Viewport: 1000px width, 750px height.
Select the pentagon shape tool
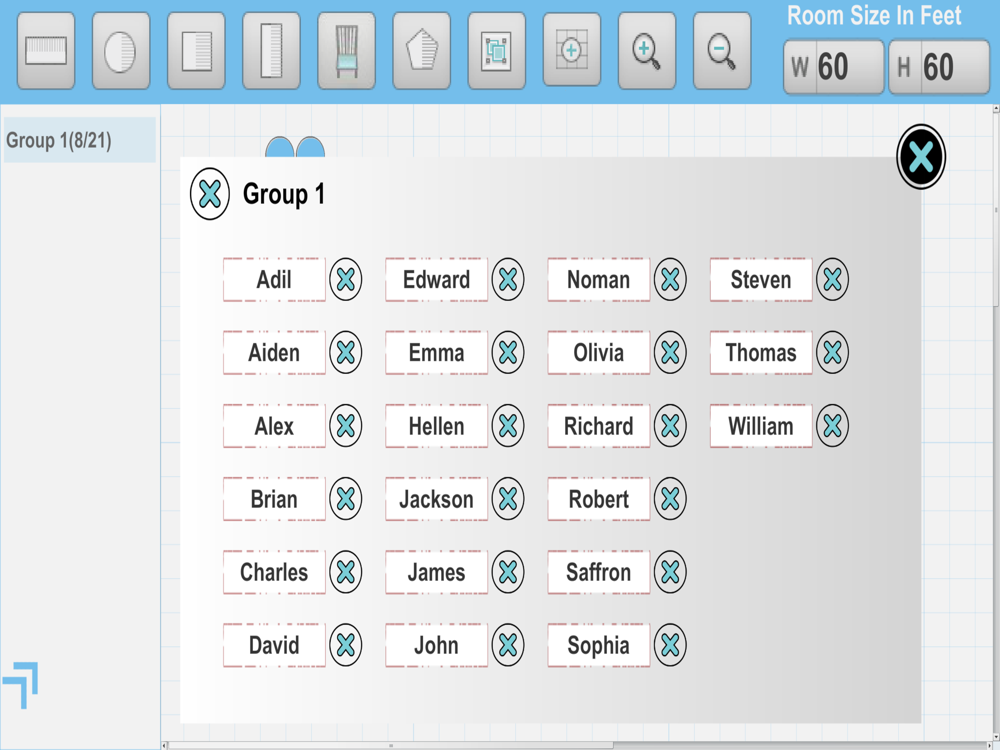(422, 50)
